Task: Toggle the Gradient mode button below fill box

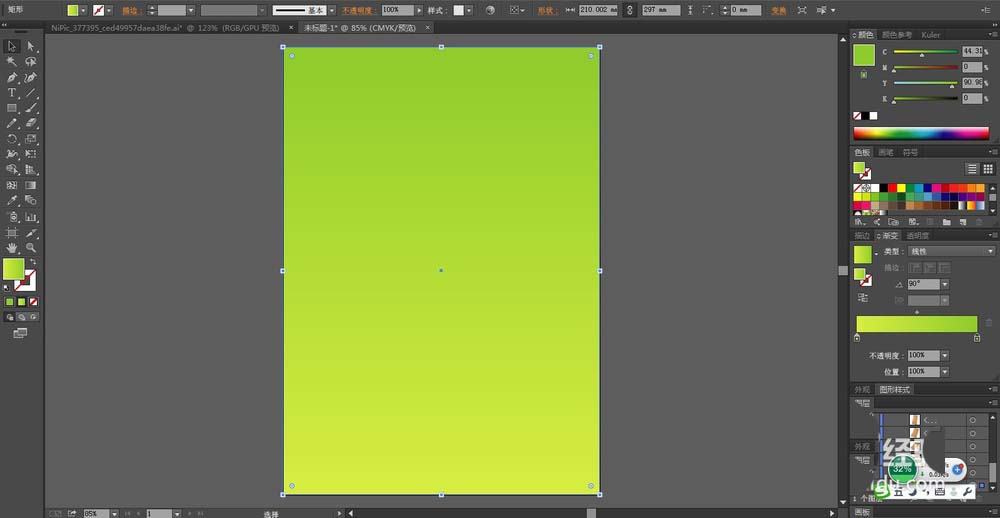Action: click(x=21, y=301)
